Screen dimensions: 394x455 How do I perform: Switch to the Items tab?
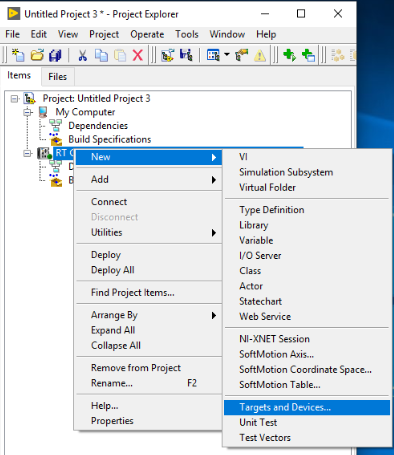(19, 76)
